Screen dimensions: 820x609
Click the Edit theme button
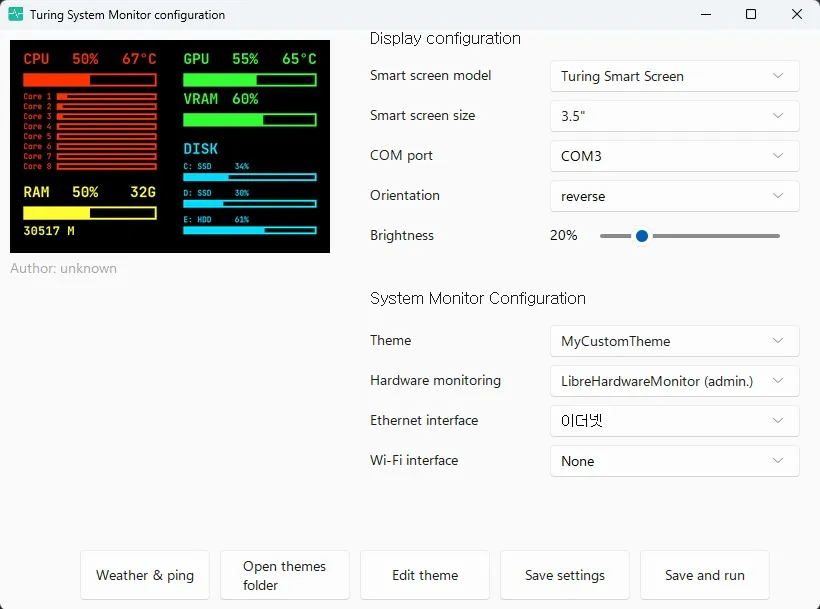coord(425,575)
